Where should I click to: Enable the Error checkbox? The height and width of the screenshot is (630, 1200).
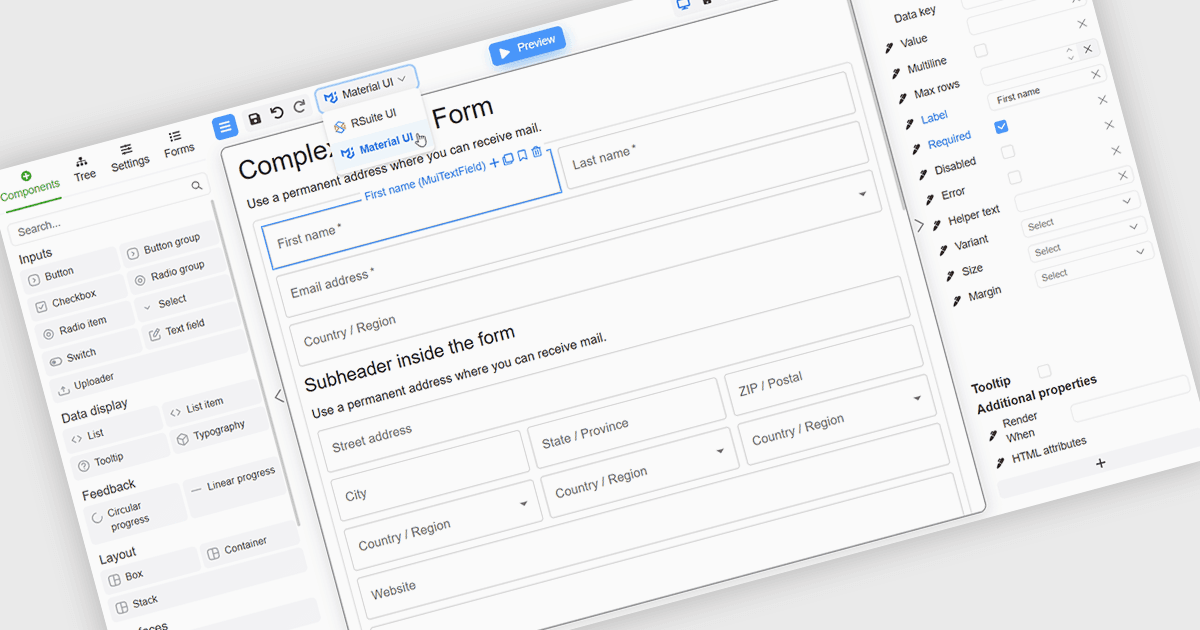[x=1015, y=177]
